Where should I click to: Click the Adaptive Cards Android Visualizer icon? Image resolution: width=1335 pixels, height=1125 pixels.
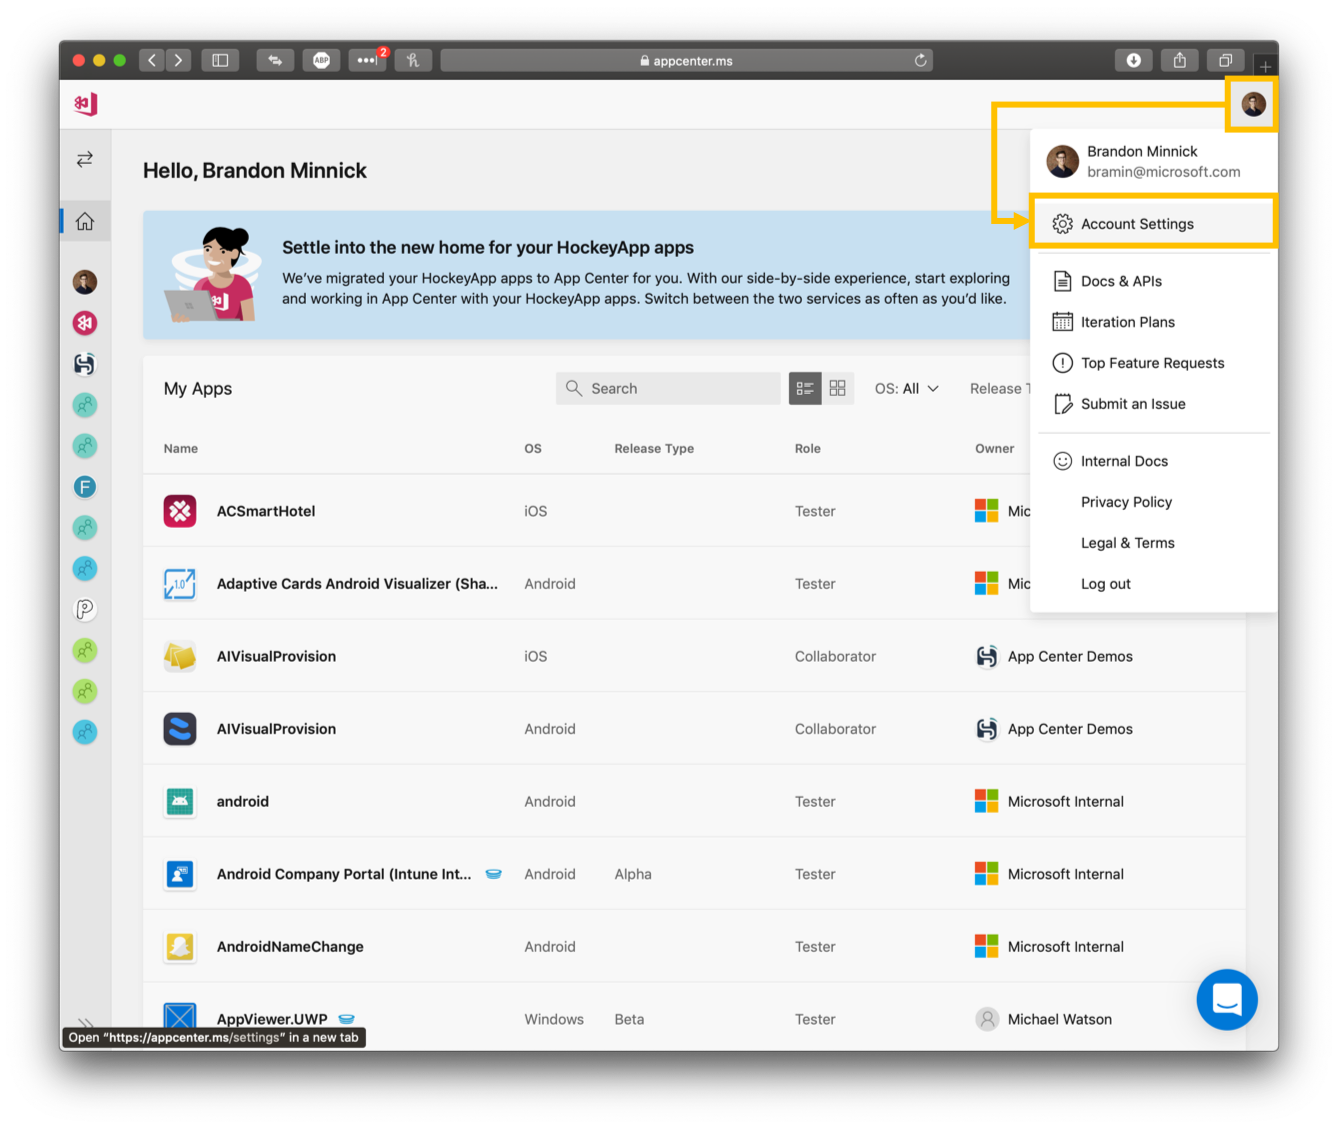(180, 584)
